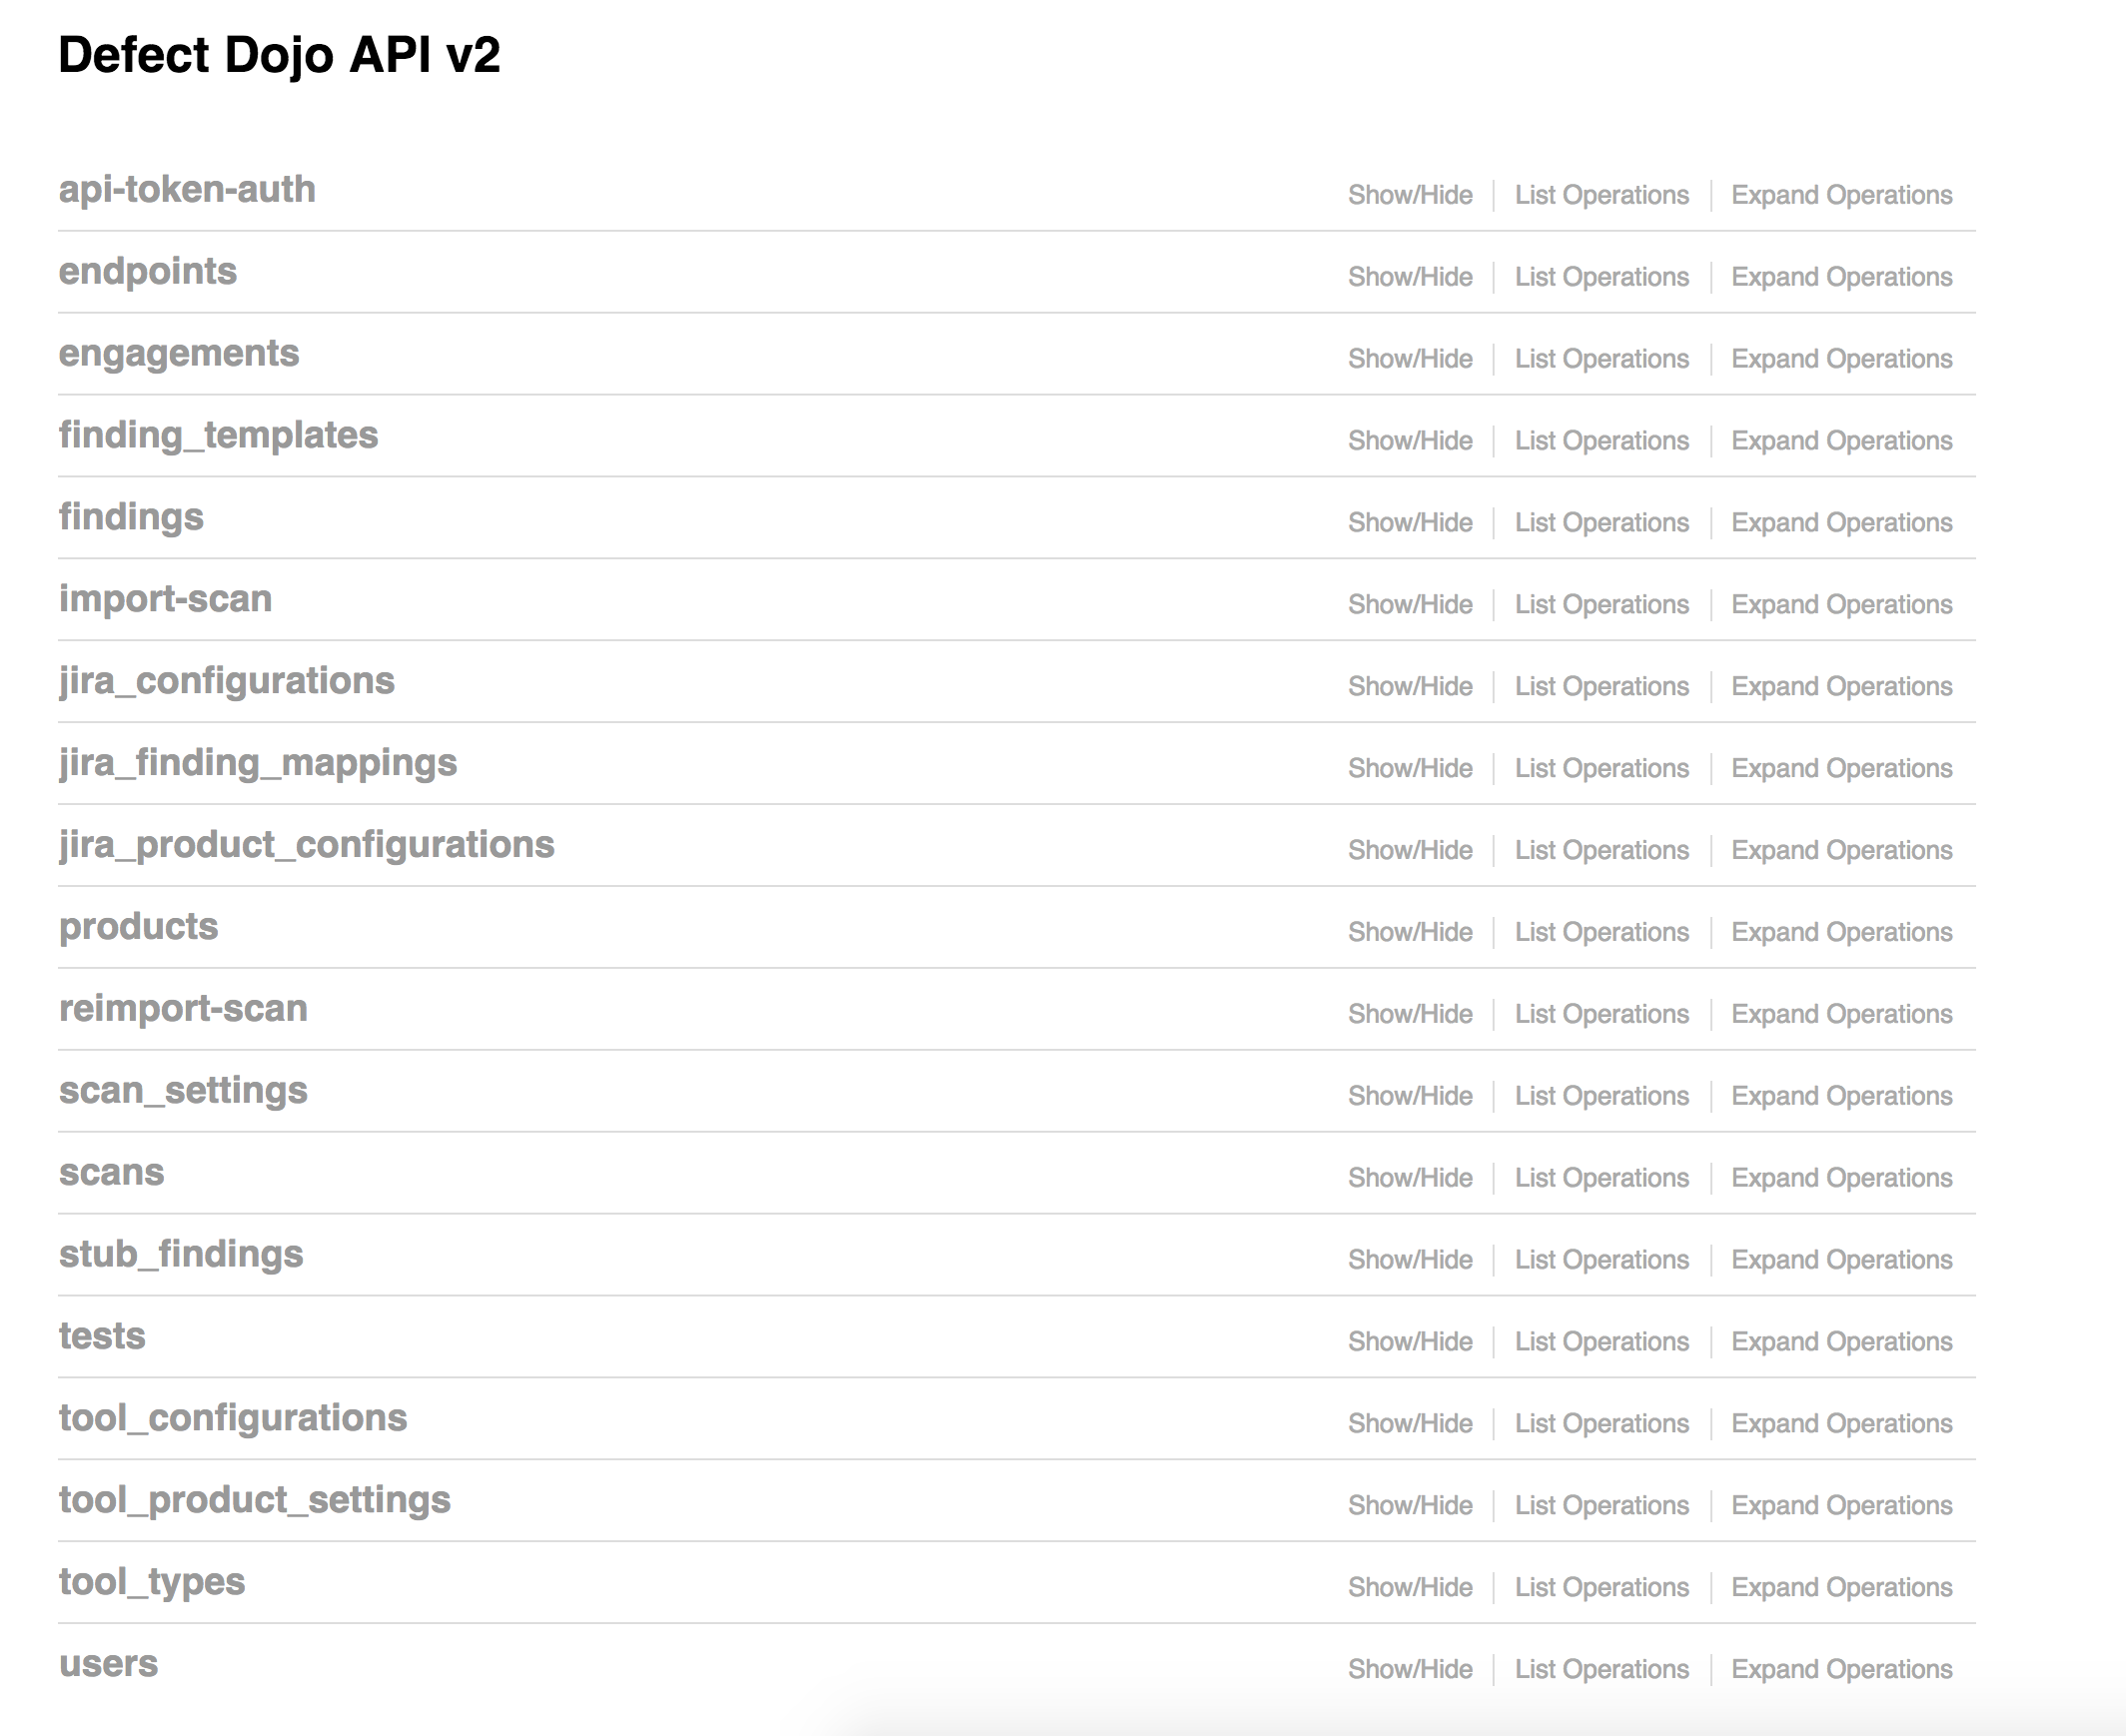
Task: List Operations for jira_finding_mappings
Action: (1601, 769)
